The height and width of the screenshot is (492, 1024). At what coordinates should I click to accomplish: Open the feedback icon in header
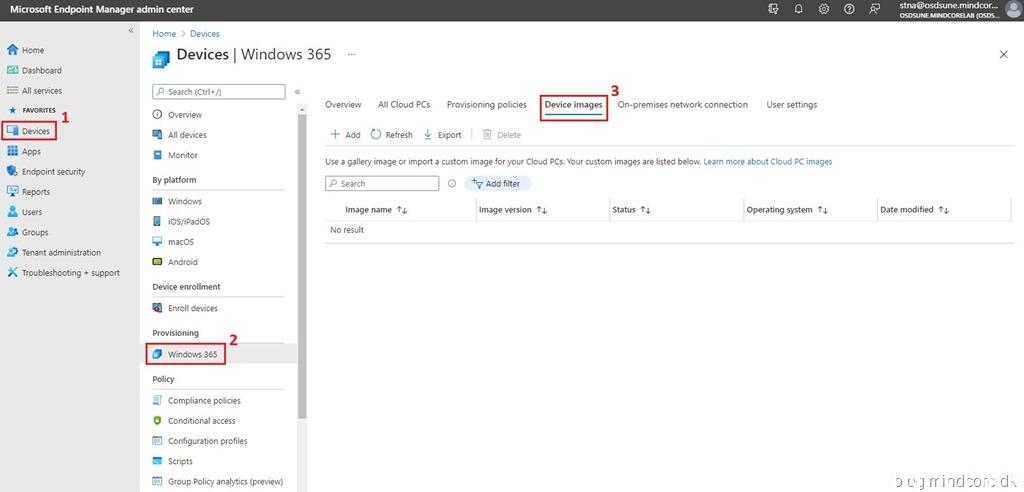(x=875, y=9)
